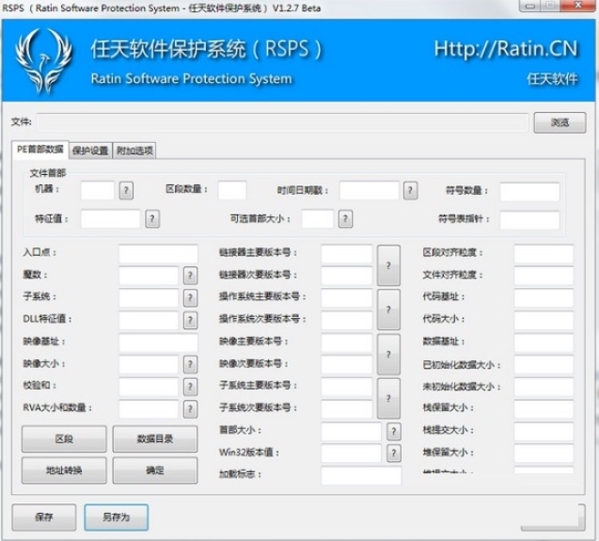Click the ? help button next to 特征值

[152, 219]
